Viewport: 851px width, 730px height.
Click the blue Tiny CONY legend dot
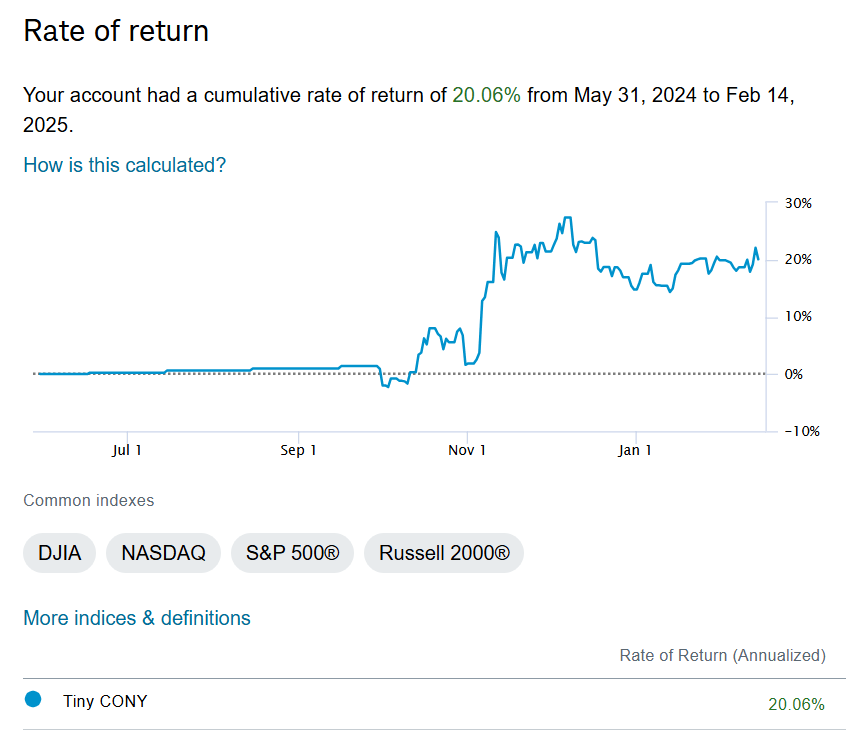pyautogui.click(x=33, y=700)
